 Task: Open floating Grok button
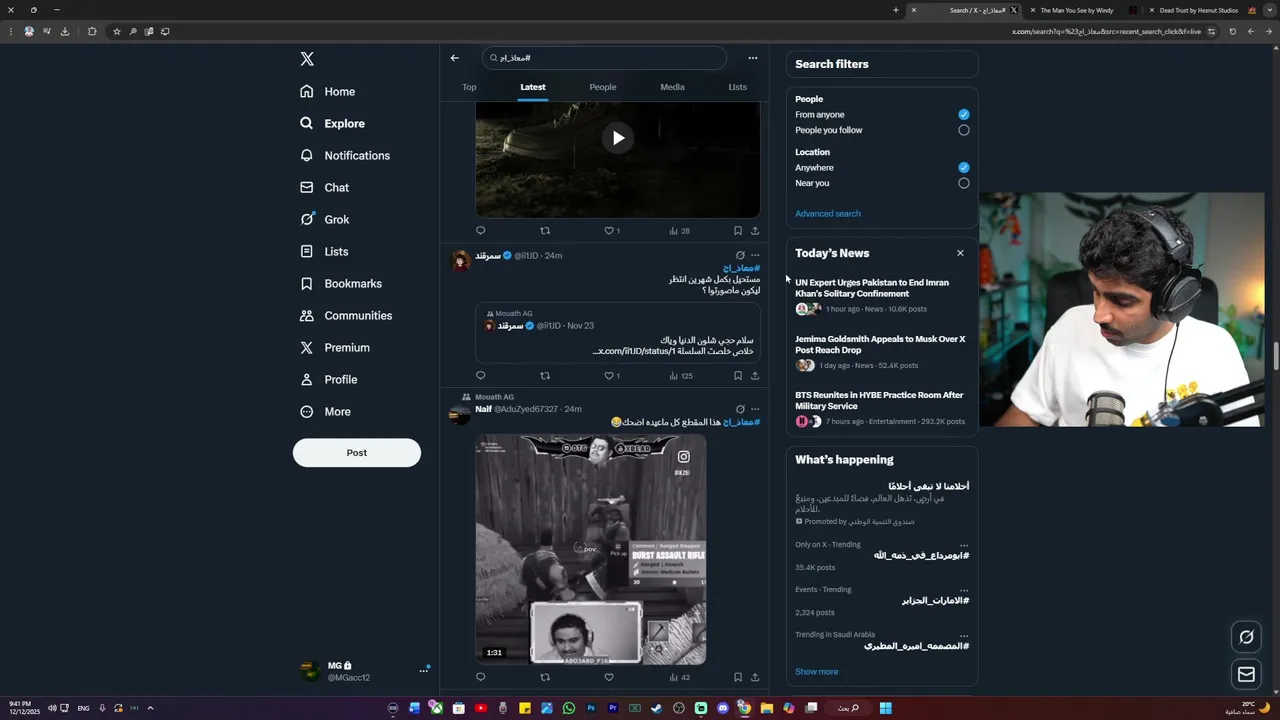point(1246,637)
